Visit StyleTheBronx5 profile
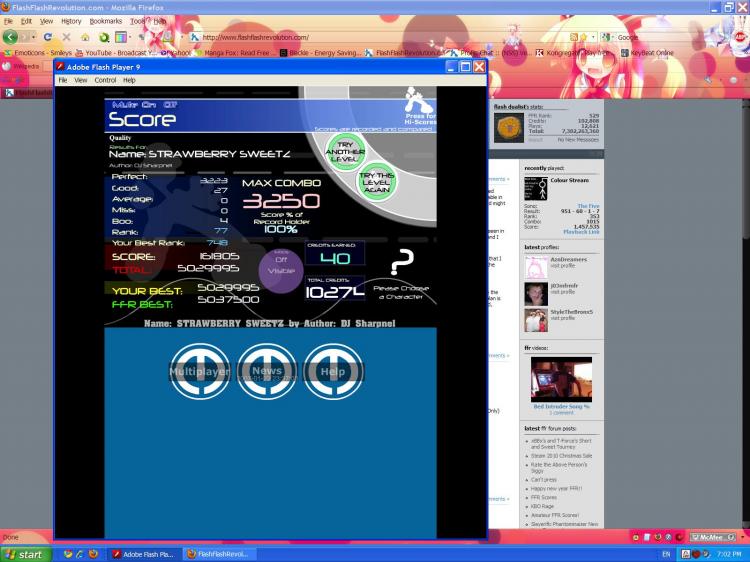750x562 pixels. pos(572,312)
